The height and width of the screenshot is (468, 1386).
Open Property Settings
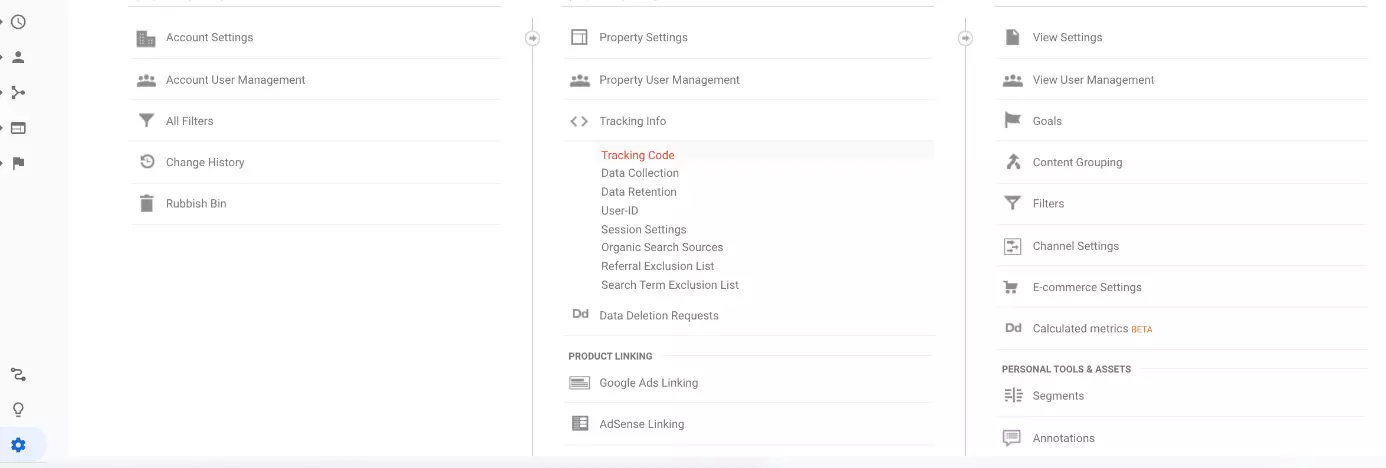click(644, 38)
